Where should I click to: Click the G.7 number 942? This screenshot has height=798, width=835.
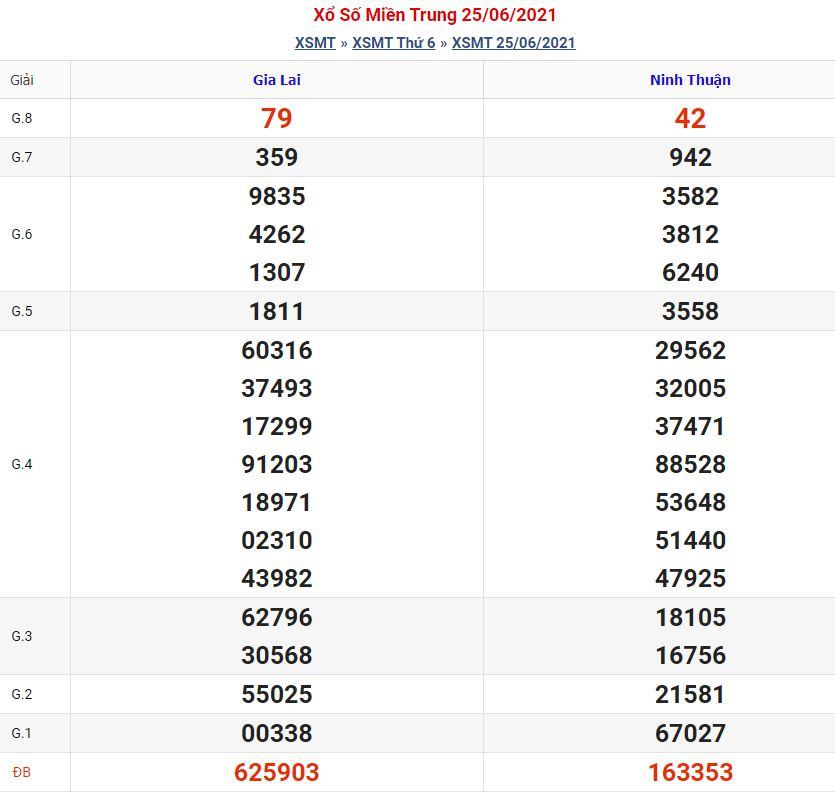click(690, 157)
